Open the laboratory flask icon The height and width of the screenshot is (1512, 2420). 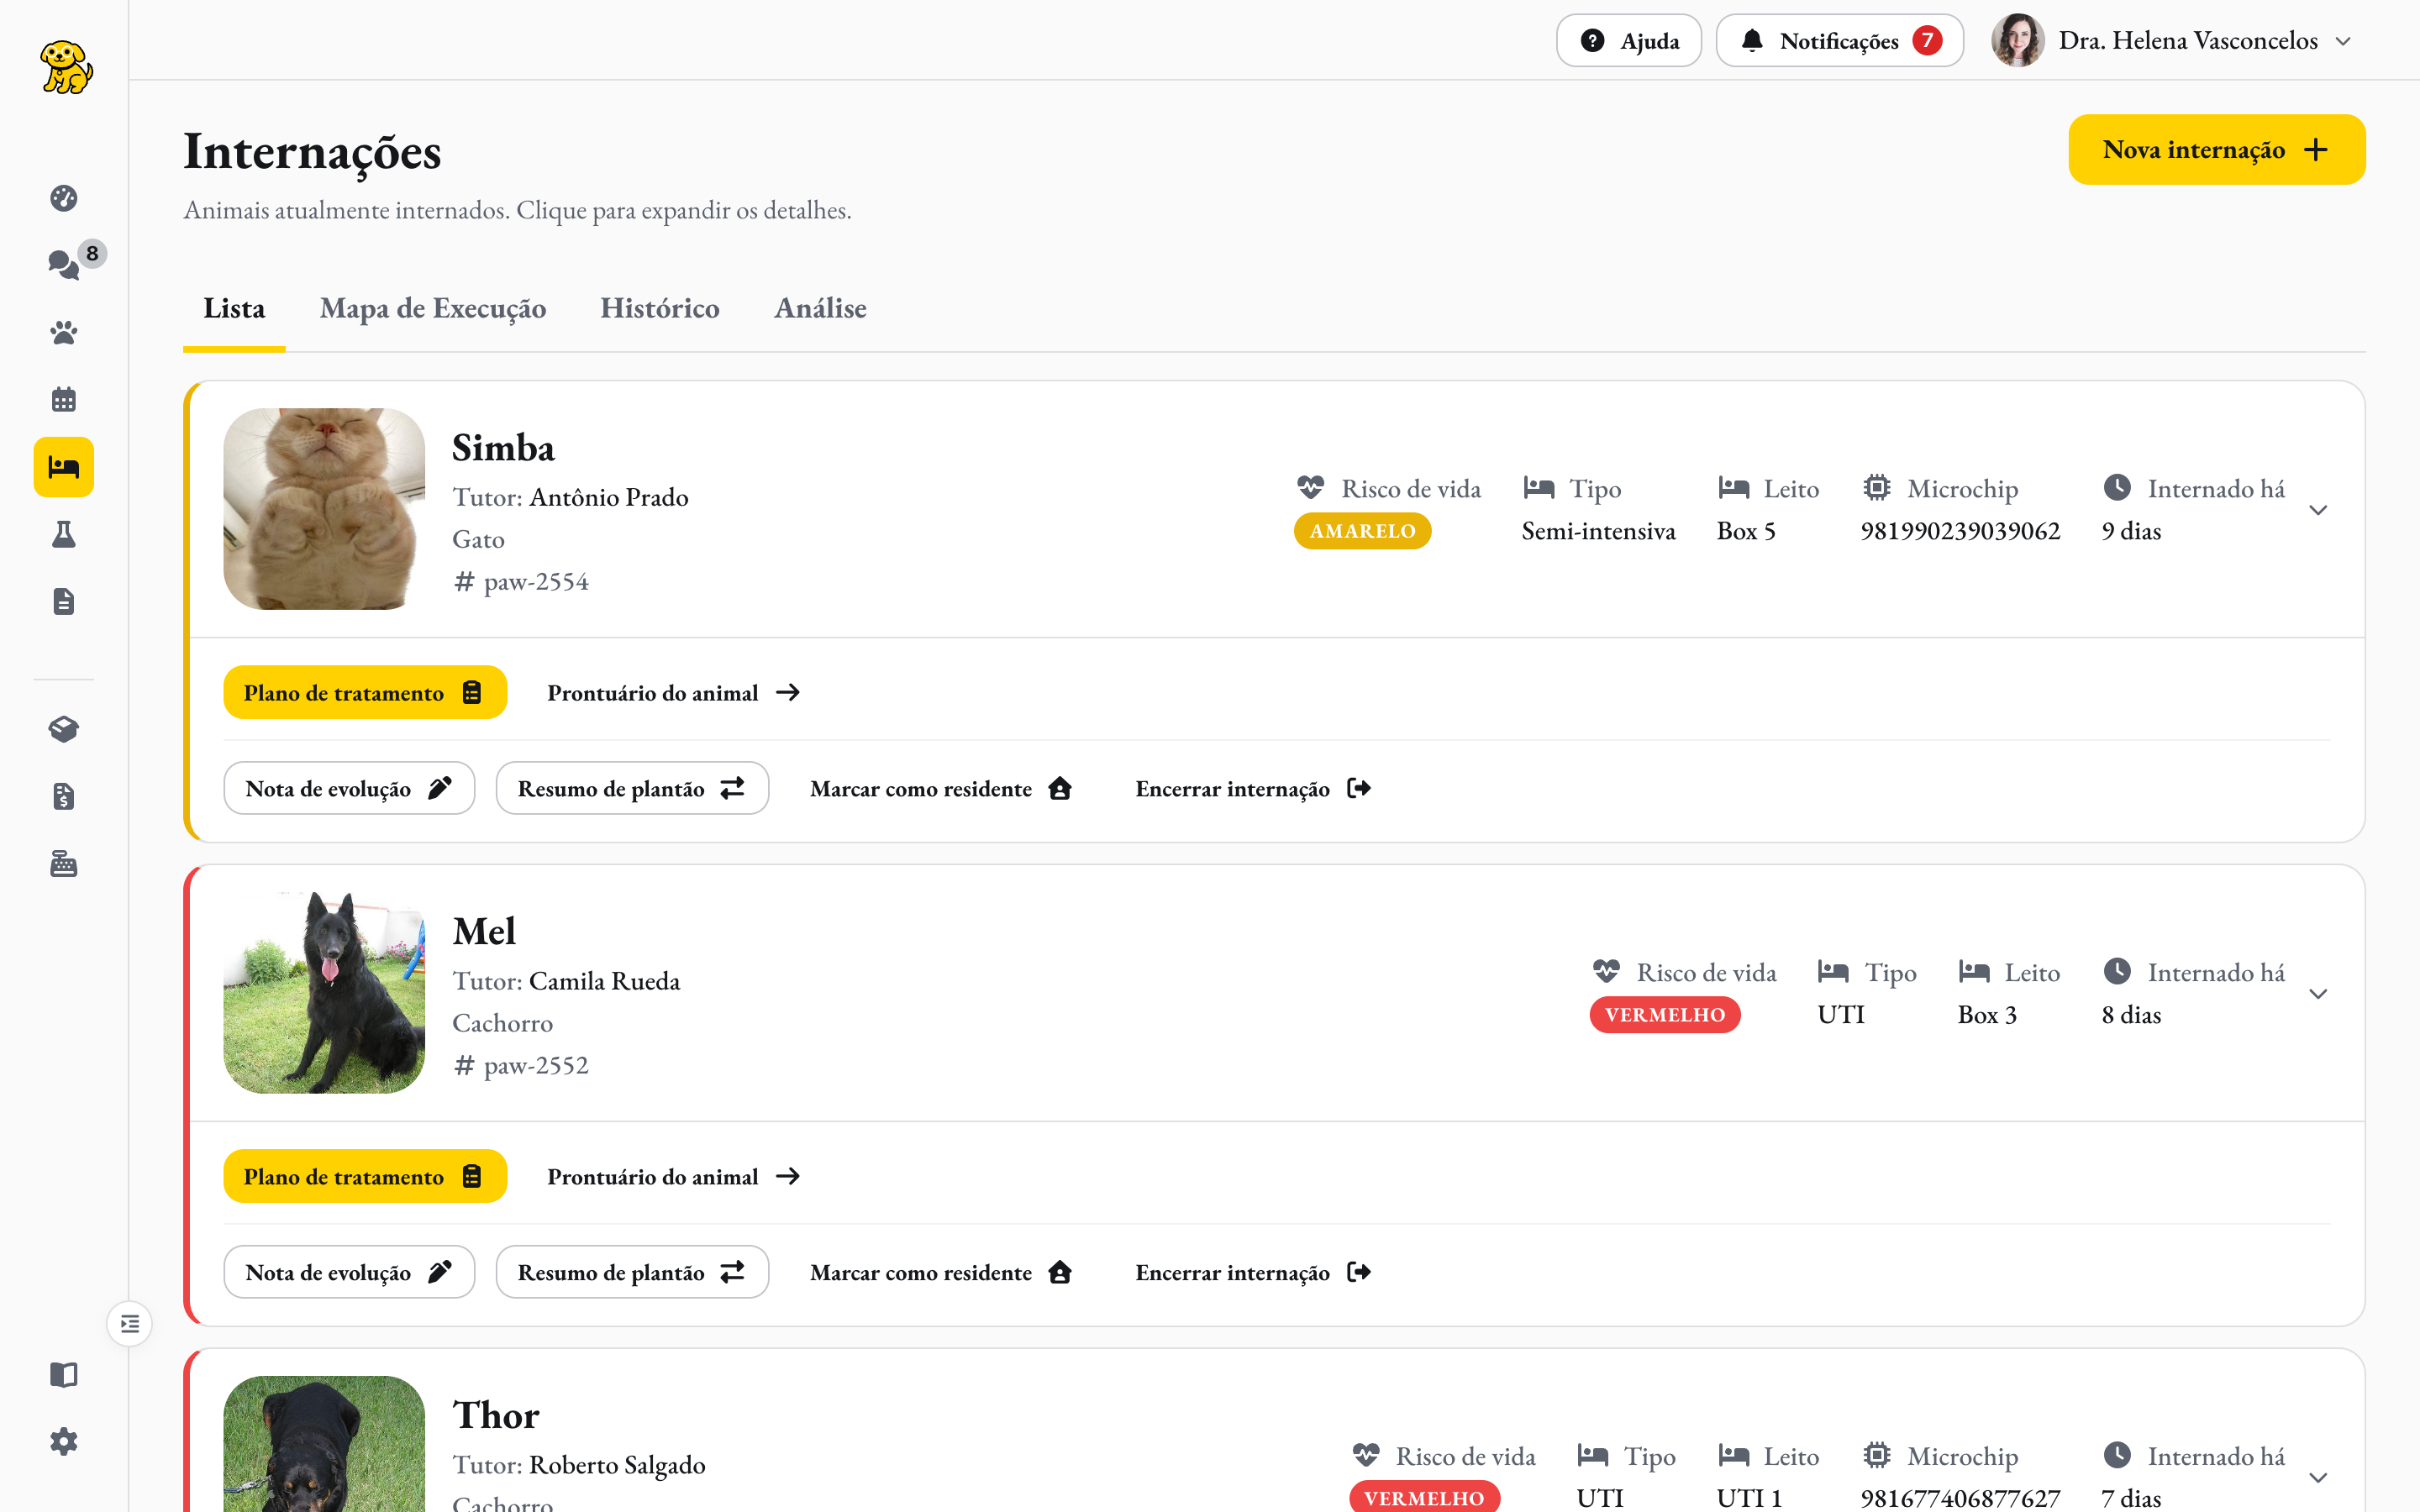[x=64, y=534]
